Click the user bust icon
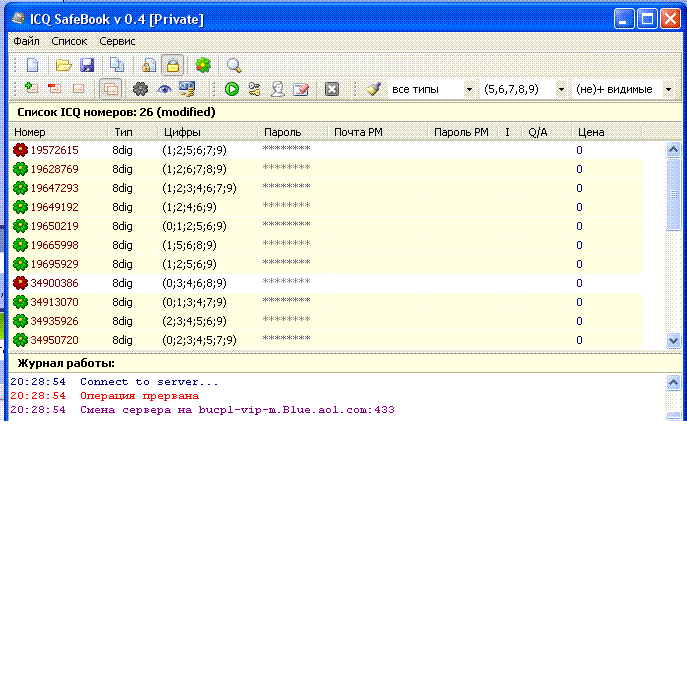This screenshot has height=678, width=687. tap(277, 89)
